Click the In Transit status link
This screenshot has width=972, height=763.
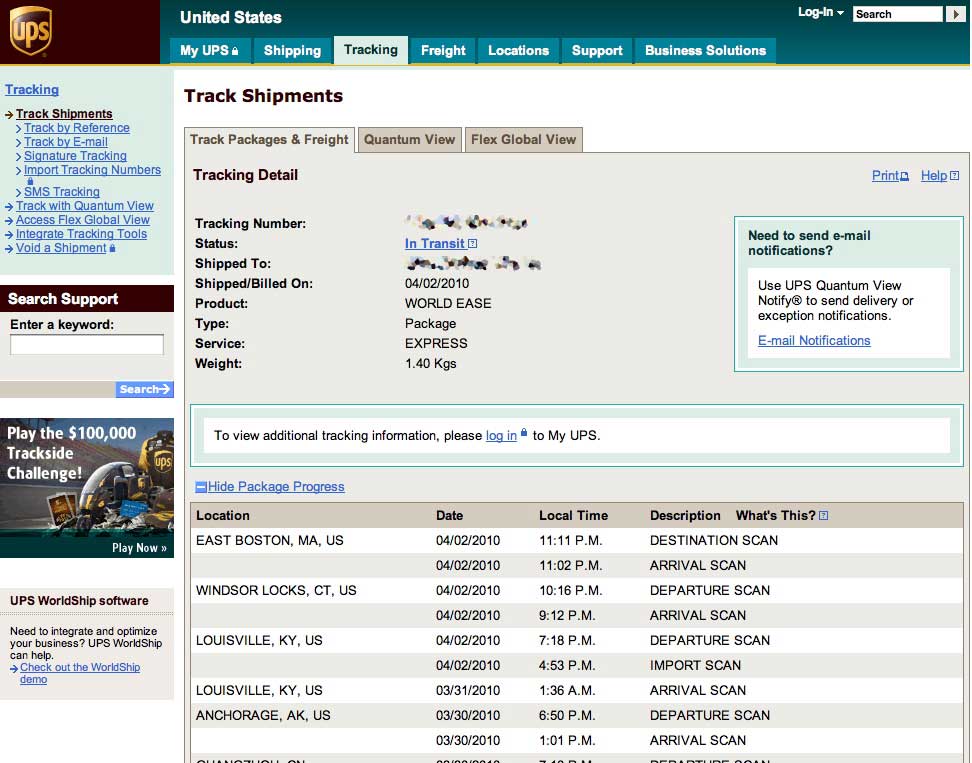click(x=434, y=244)
